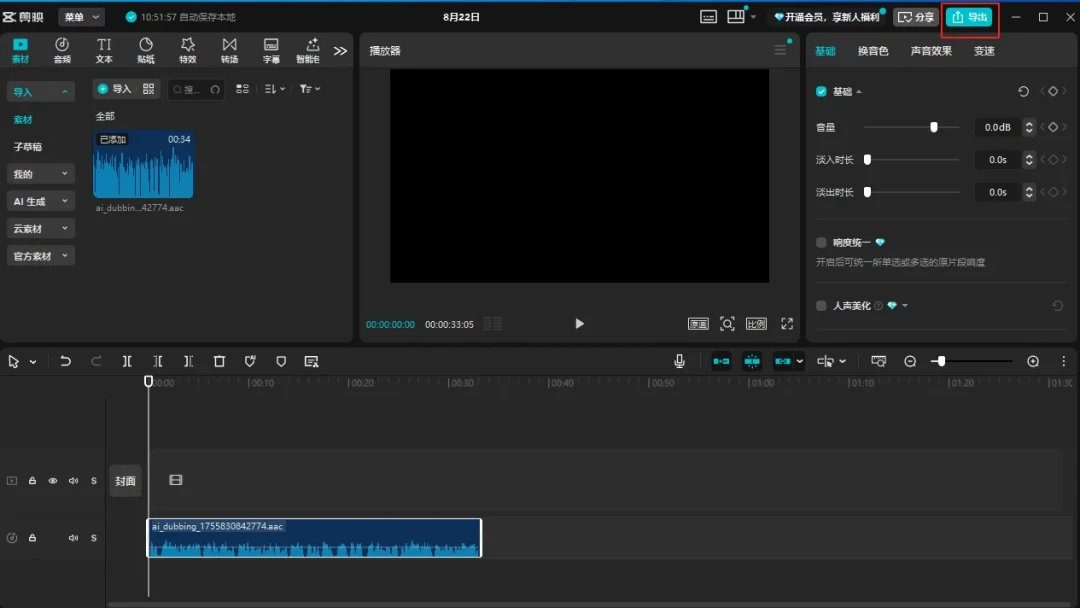
Task: Click the 分享 share button
Action: tap(916, 17)
